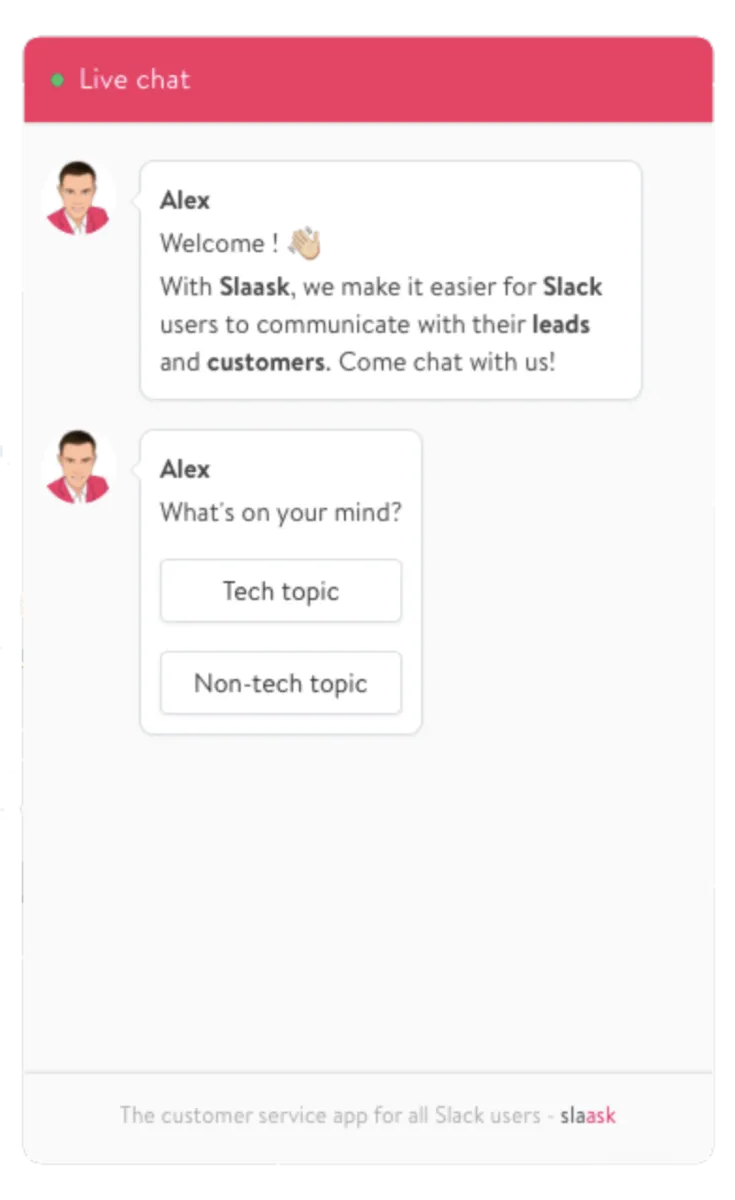Screen dimensions: 735x1200
Task: Click the green online status dot
Action: coord(57,80)
